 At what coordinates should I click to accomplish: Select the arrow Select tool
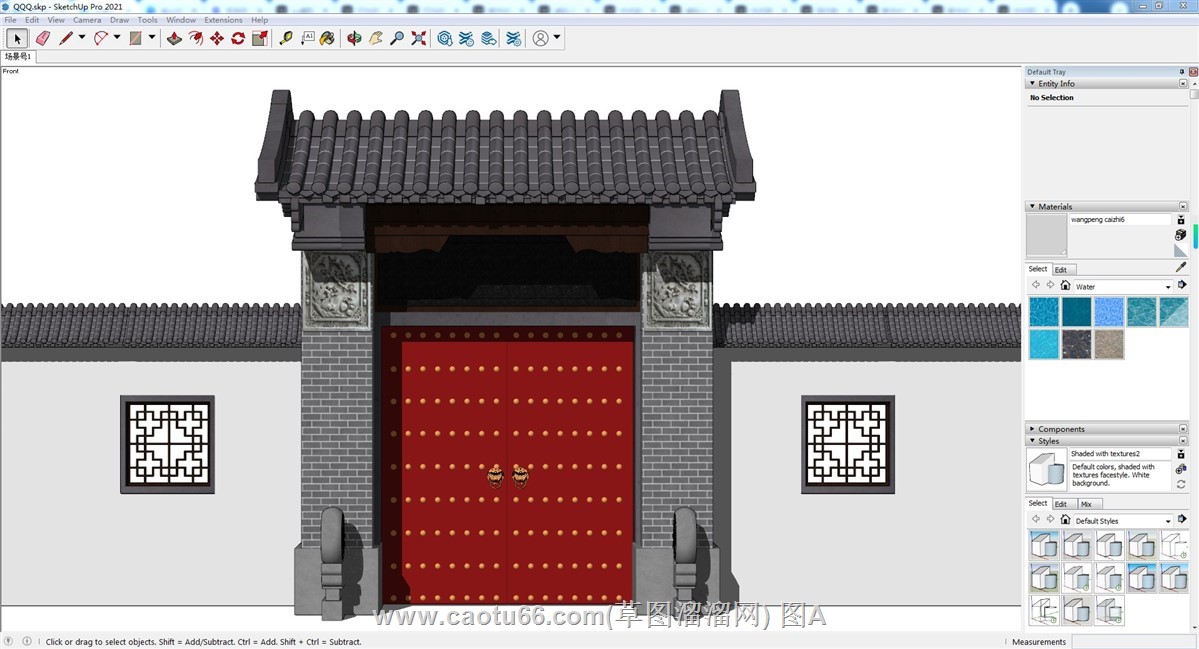18,38
